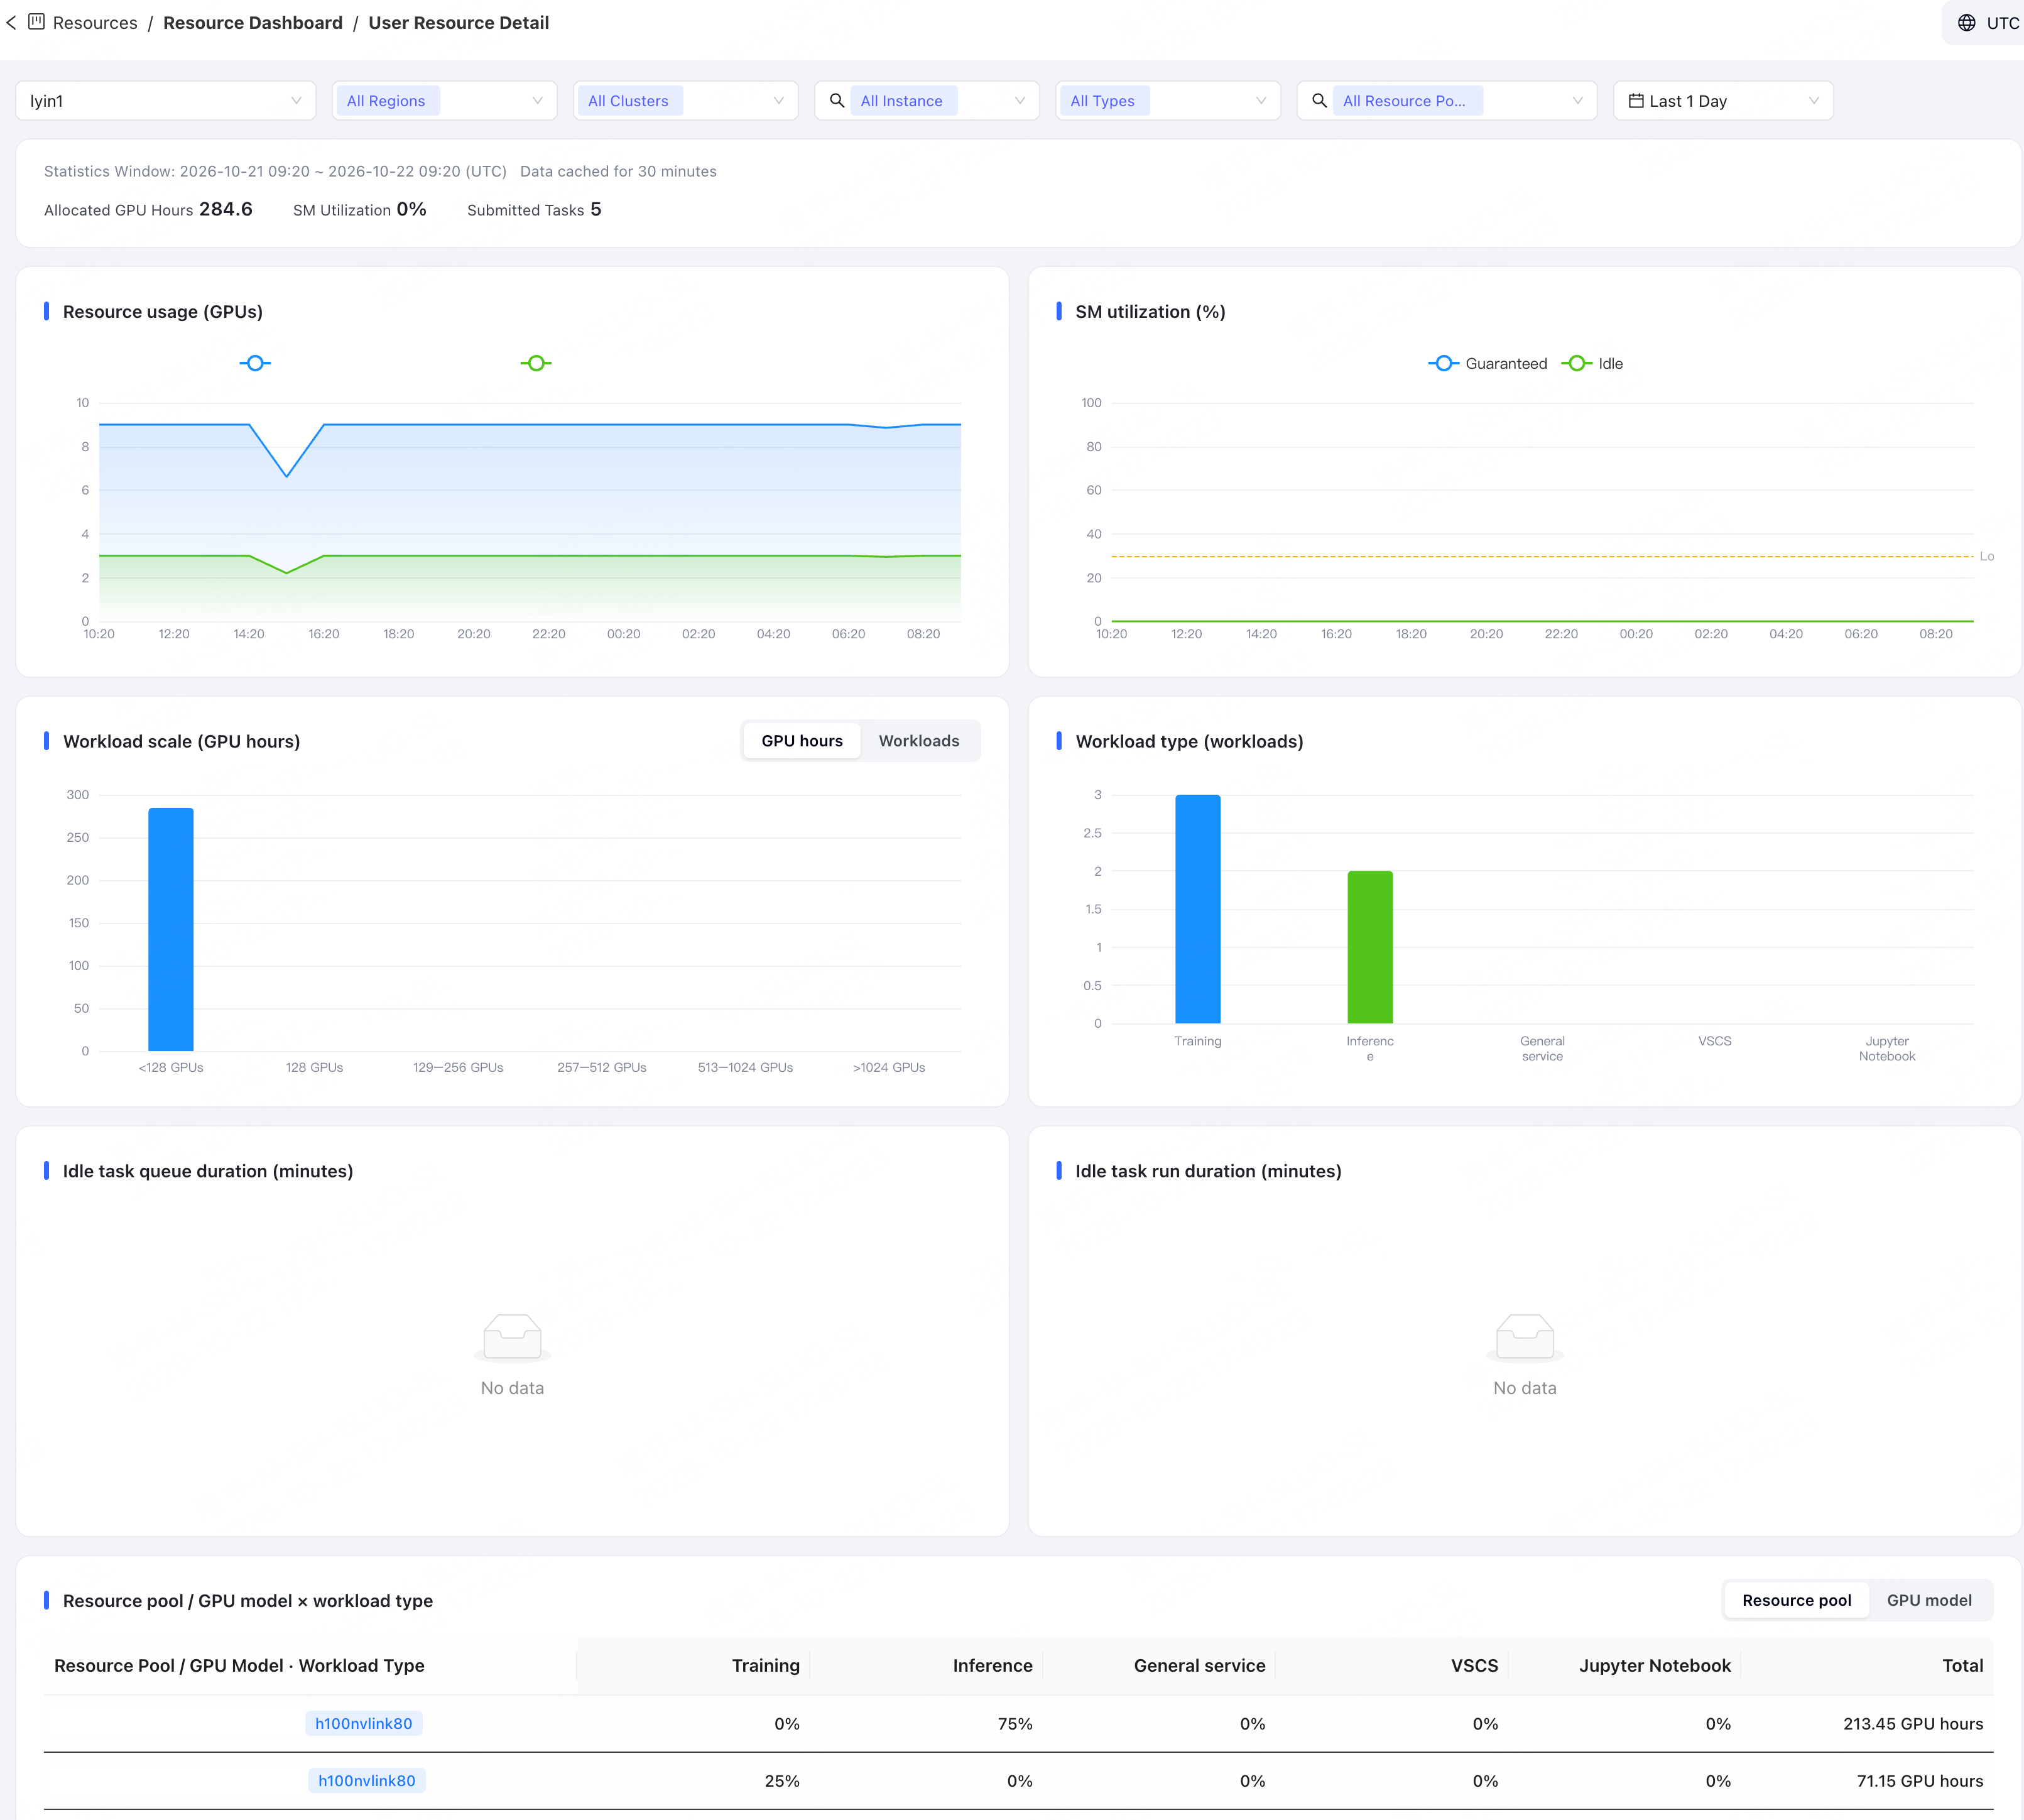Select the GPU model tab in table section

(x=1929, y=1600)
